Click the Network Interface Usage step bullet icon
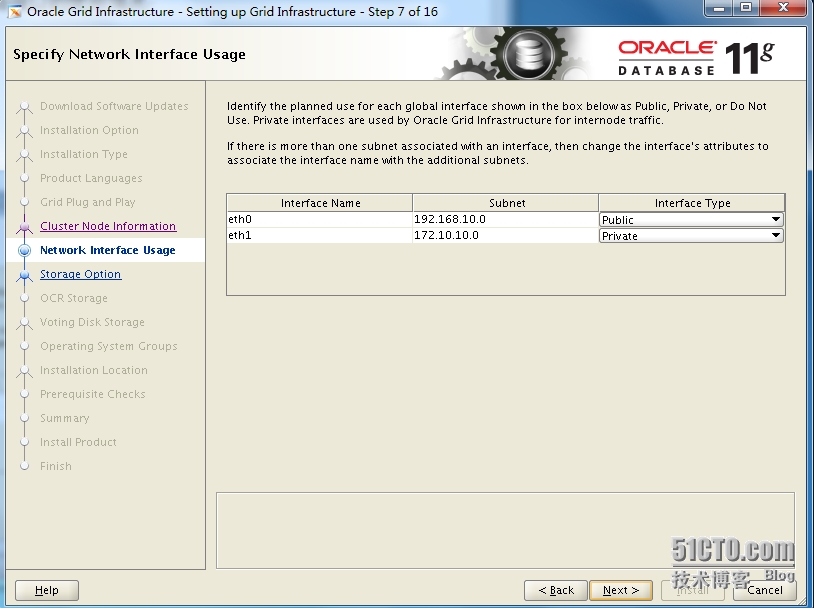This screenshot has width=814, height=608. click(24, 250)
